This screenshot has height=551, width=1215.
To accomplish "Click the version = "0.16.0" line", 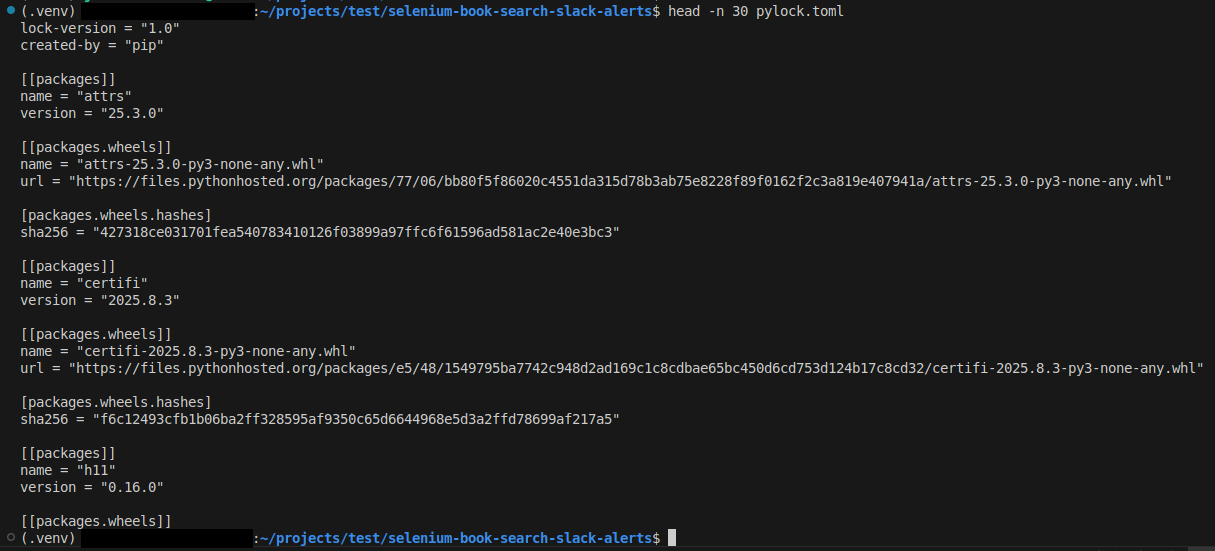I will 92,487.
